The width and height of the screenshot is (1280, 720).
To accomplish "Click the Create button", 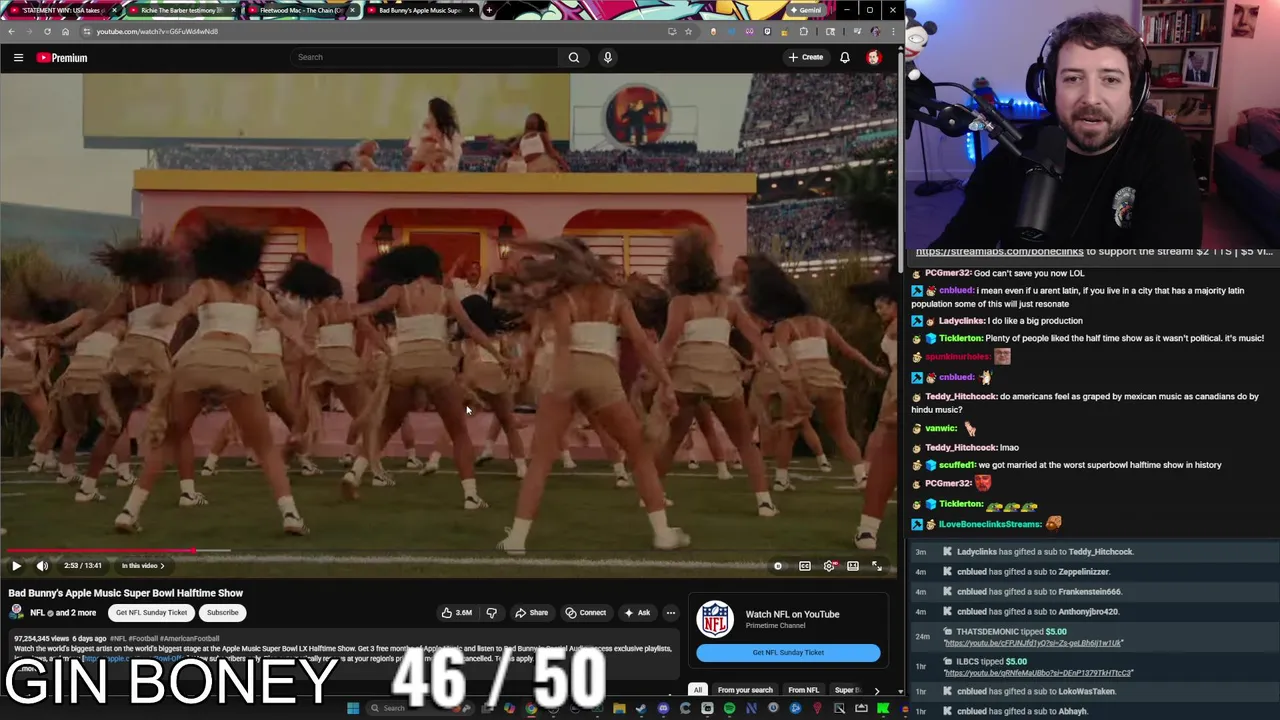I will tap(805, 57).
